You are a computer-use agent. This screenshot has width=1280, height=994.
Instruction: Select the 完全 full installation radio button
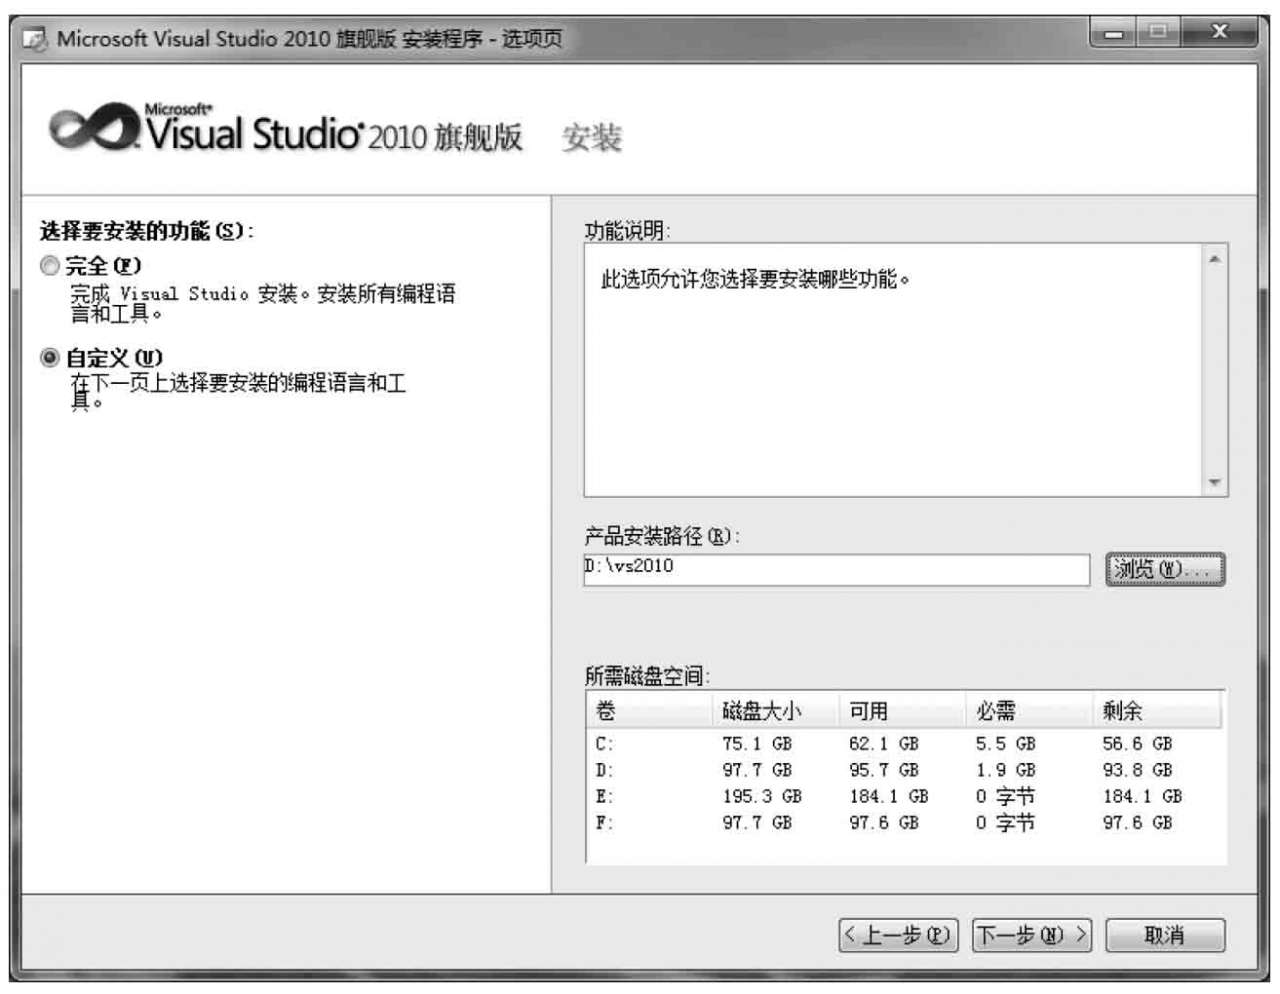click(x=50, y=266)
